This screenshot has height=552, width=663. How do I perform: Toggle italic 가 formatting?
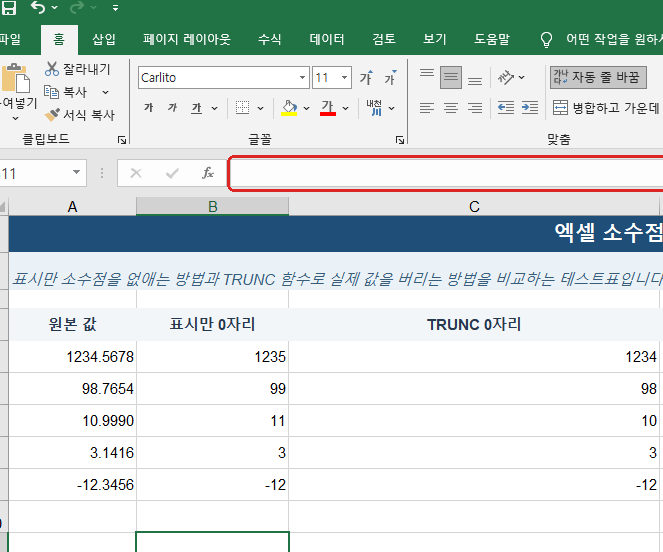coord(172,108)
